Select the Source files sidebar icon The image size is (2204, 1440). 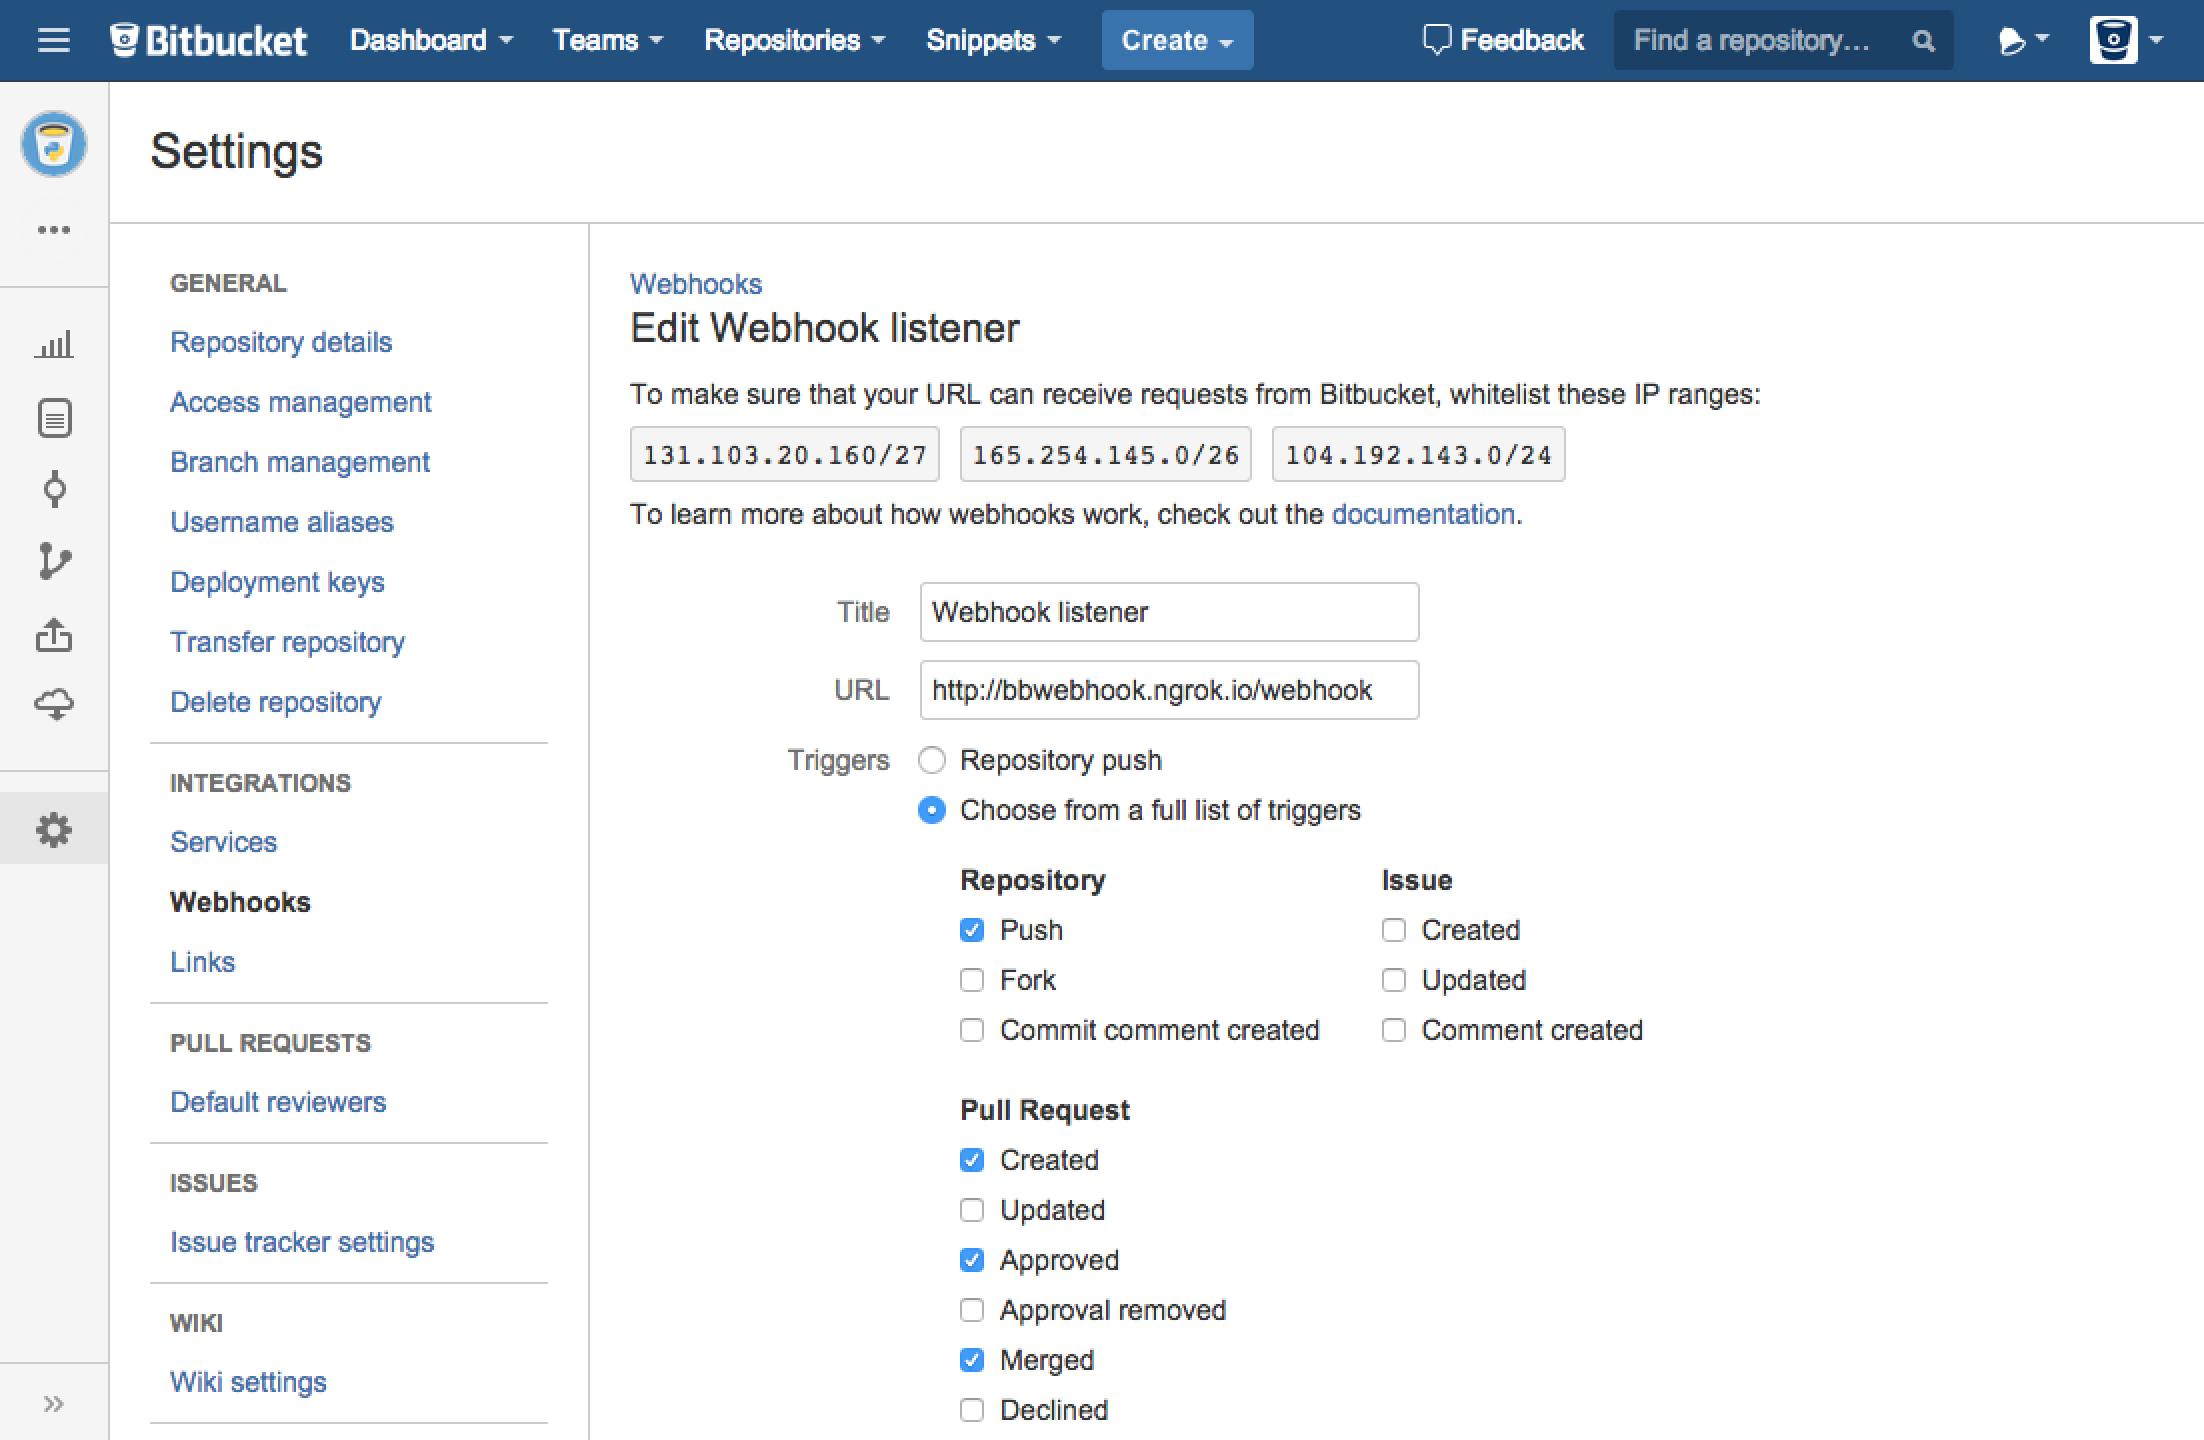click(55, 418)
